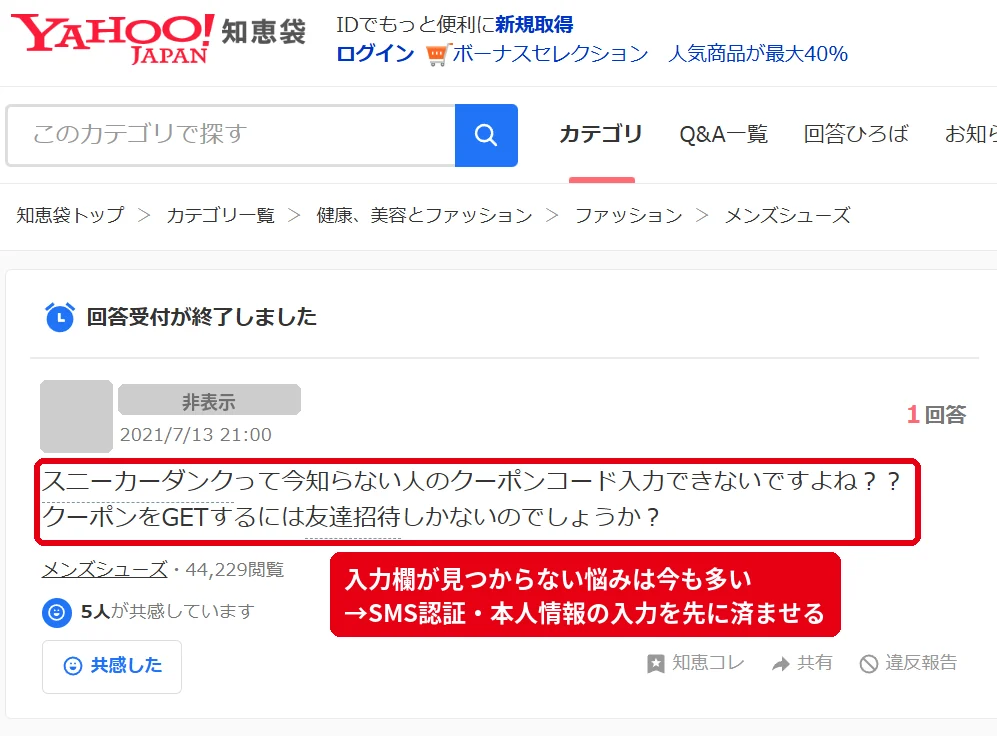
Task: Open the 回答ひろば tab
Action: pyautogui.click(x=856, y=134)
